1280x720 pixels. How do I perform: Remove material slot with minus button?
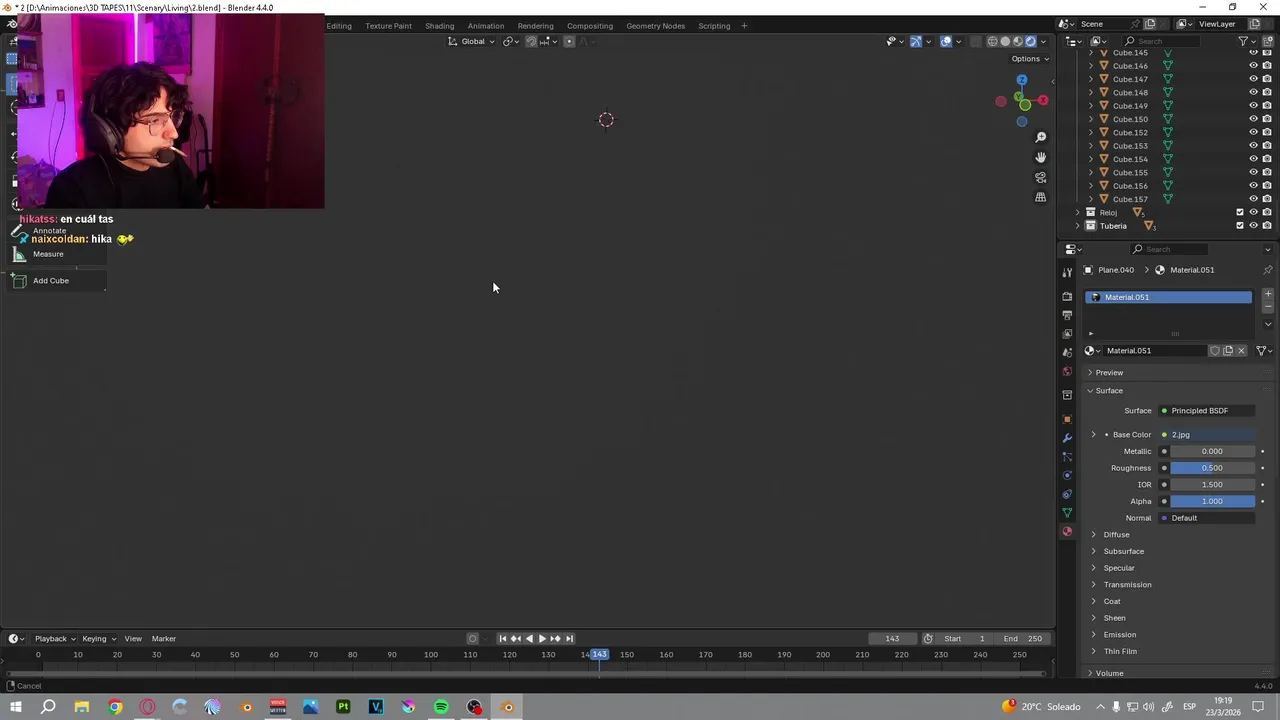click(1268, 306)
